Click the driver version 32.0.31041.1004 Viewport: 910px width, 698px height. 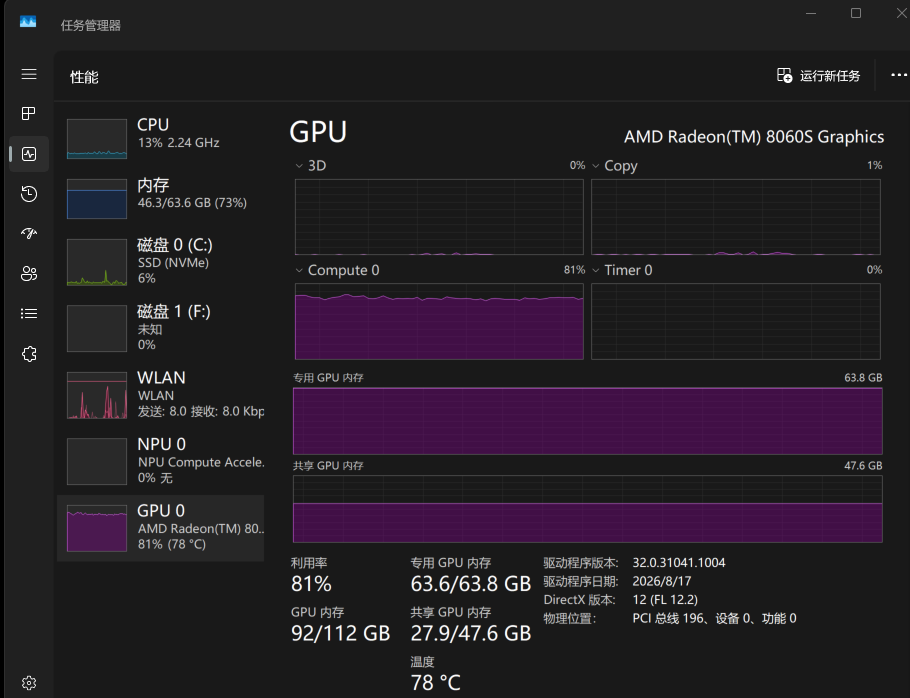click(x=678, y=563)
